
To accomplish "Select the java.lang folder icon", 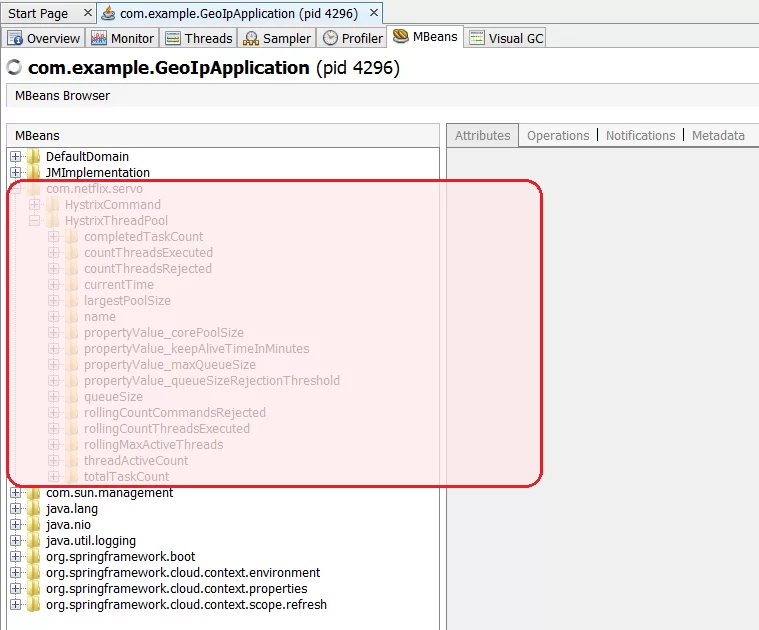I will (33, 509).
